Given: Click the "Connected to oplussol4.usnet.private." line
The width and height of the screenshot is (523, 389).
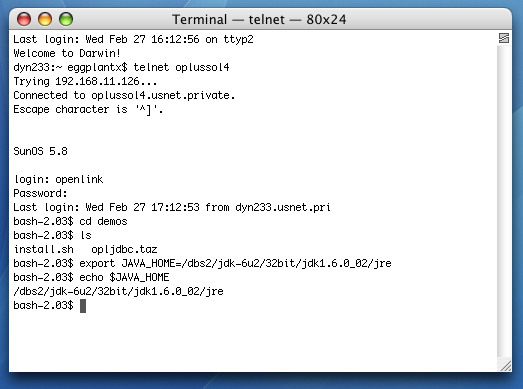Looking at the screenshot, I should point(124,95).
